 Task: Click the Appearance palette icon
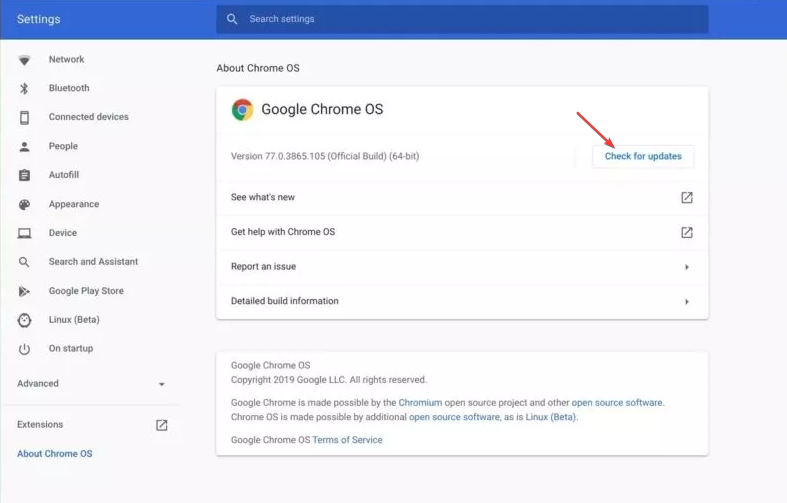click(24, 204)
